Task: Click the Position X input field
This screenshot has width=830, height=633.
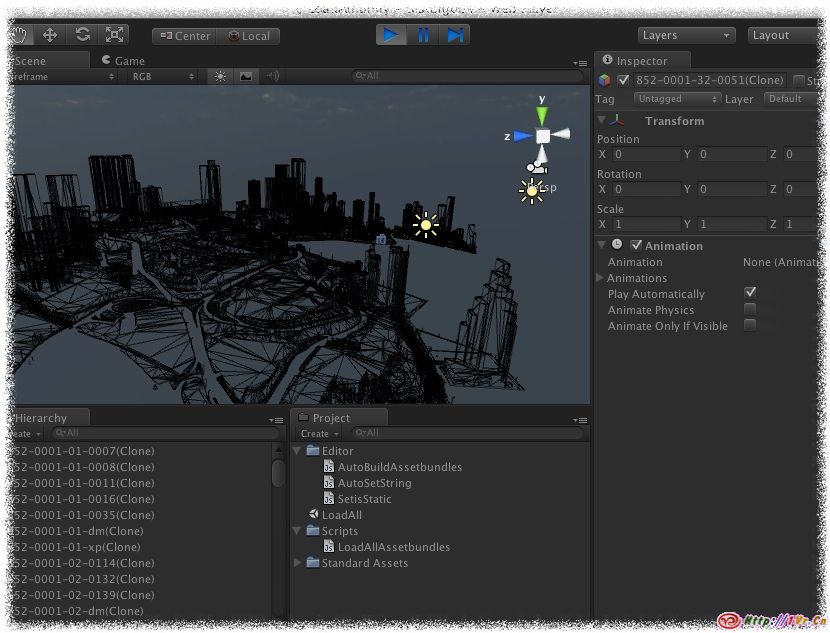Action: click(646, 155)
